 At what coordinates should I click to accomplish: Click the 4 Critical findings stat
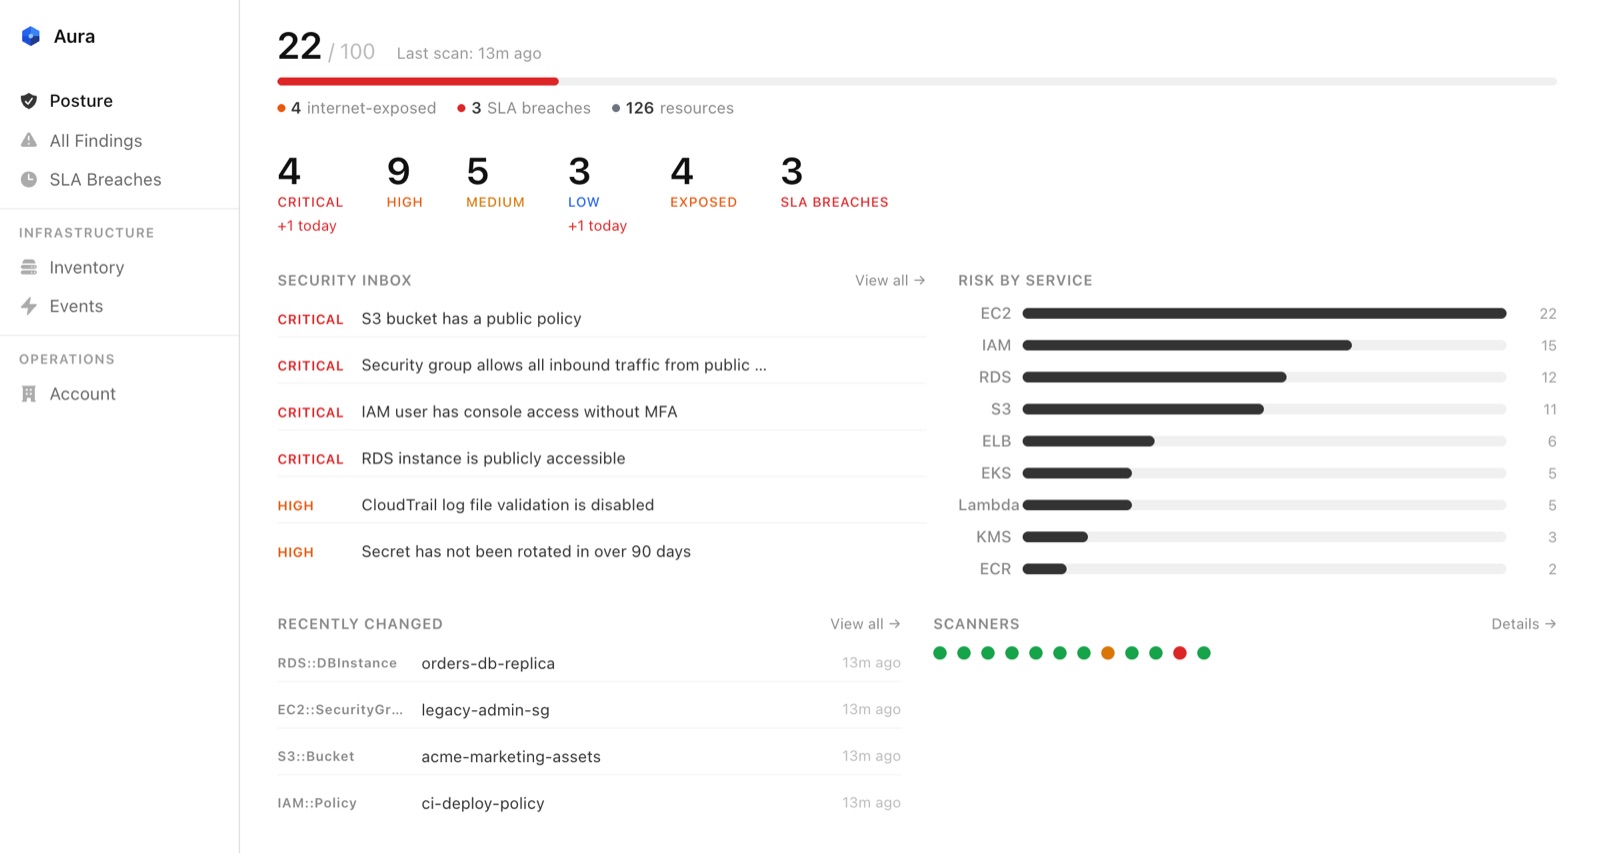pos(310,194)
